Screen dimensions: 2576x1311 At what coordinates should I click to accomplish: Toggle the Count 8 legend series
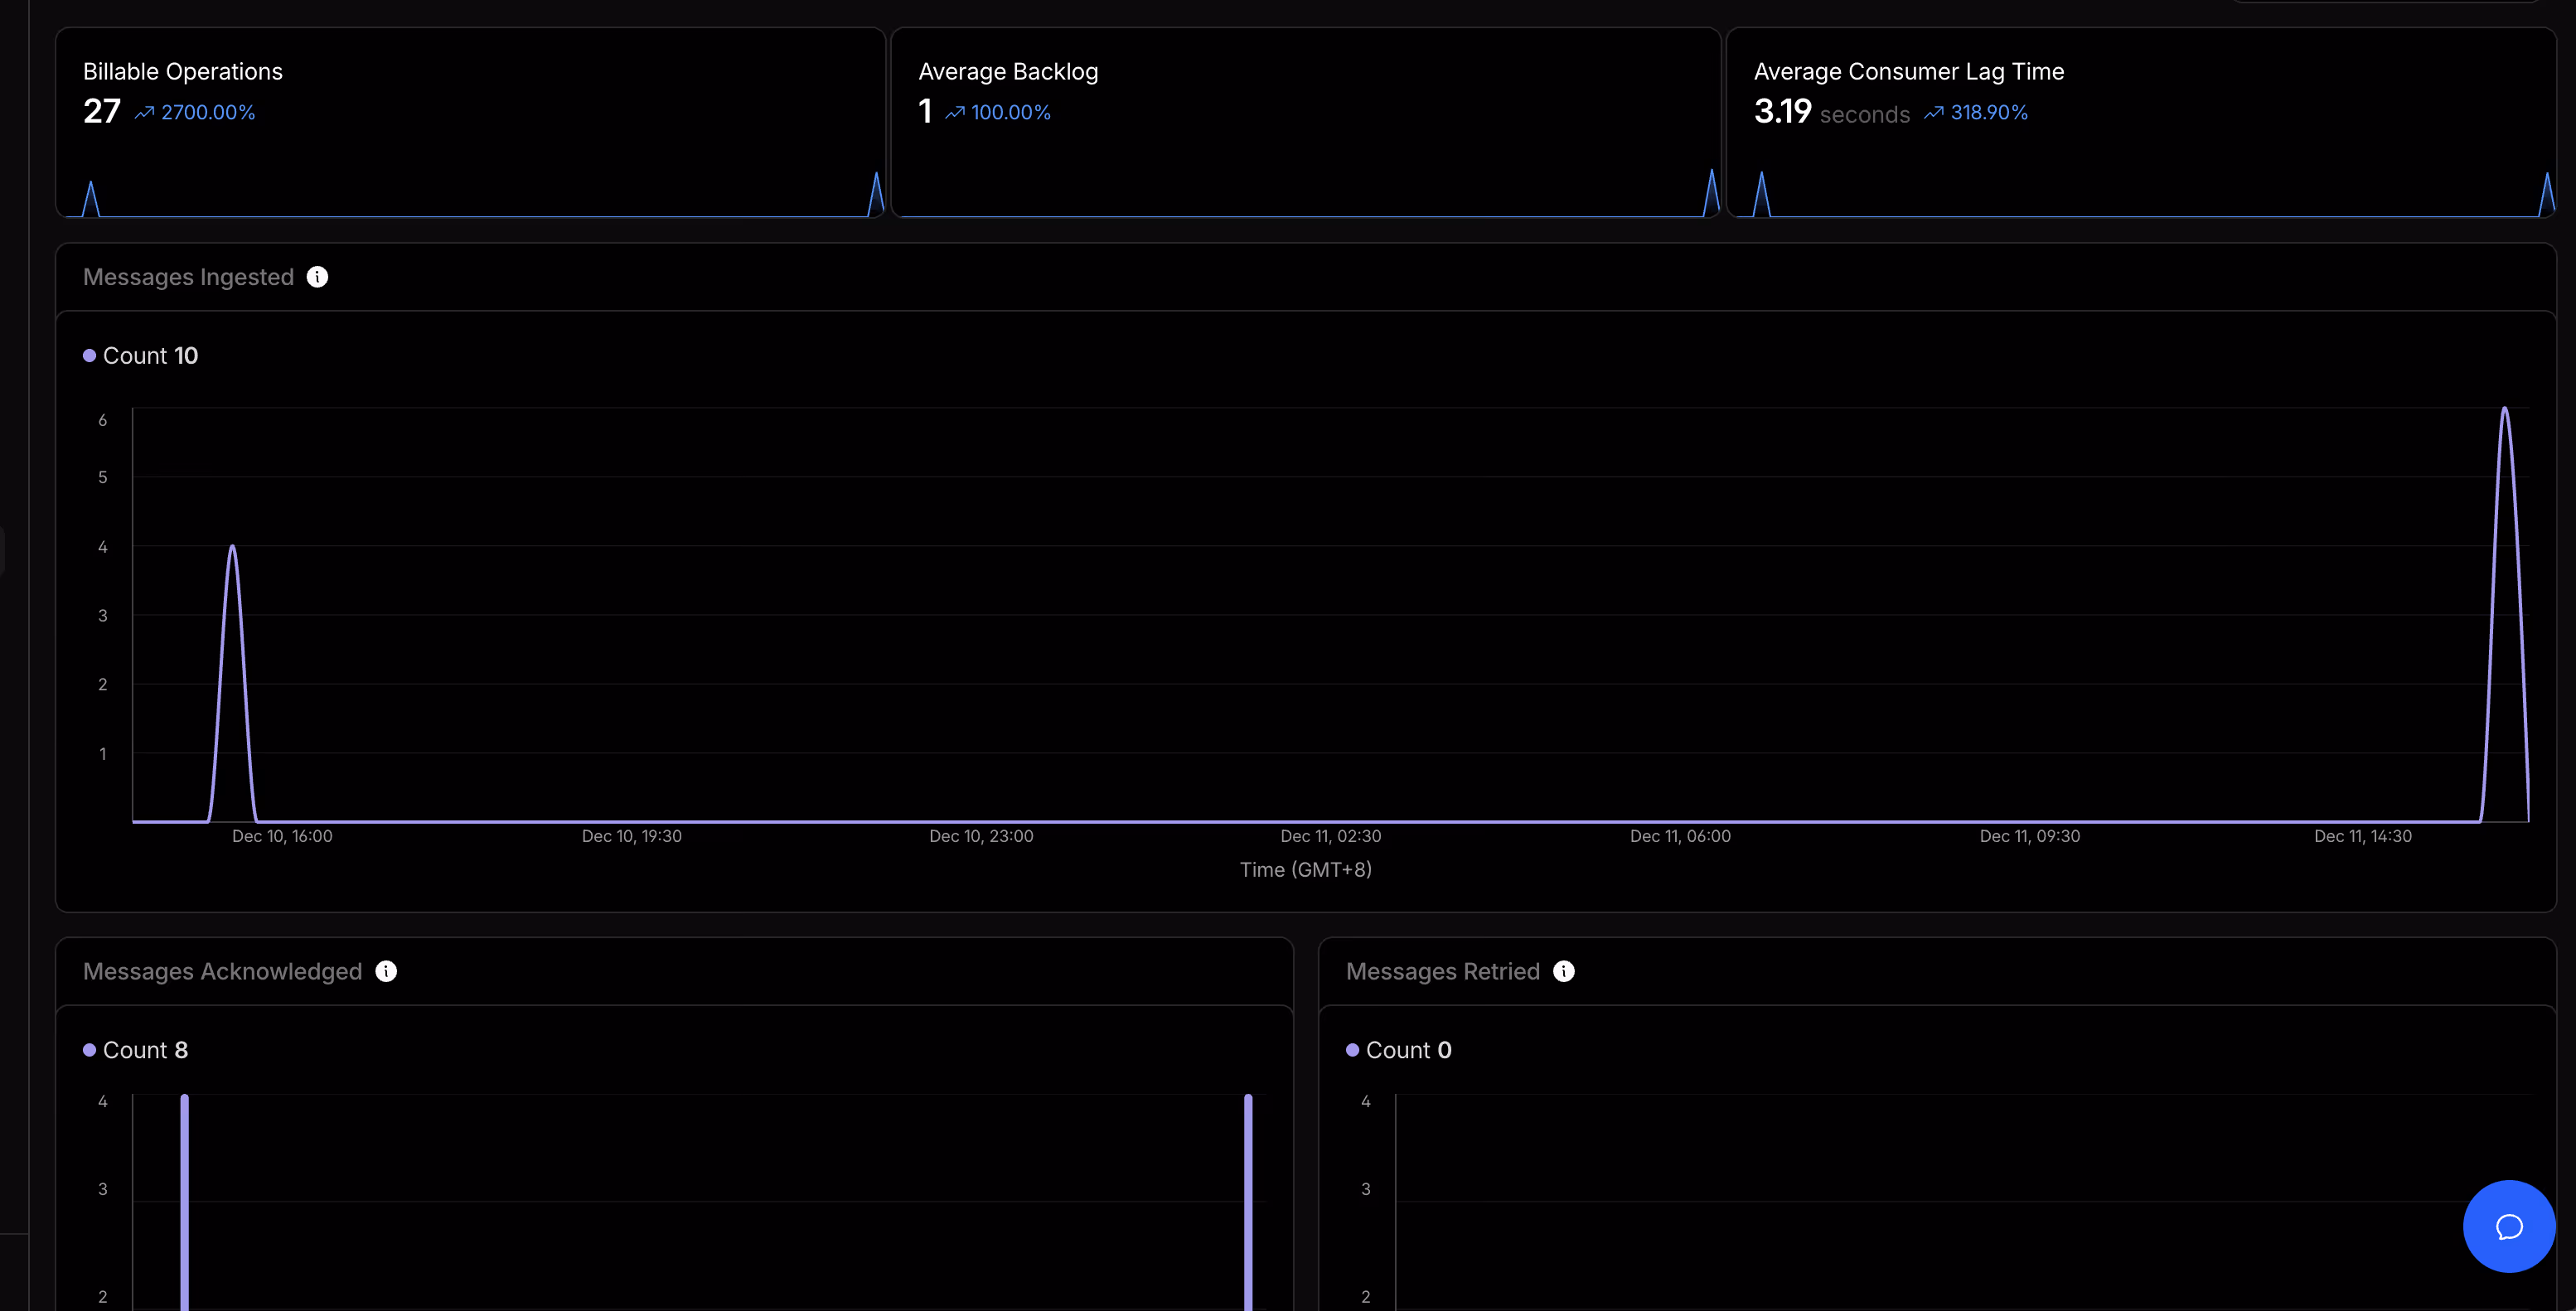(135, 1050)
